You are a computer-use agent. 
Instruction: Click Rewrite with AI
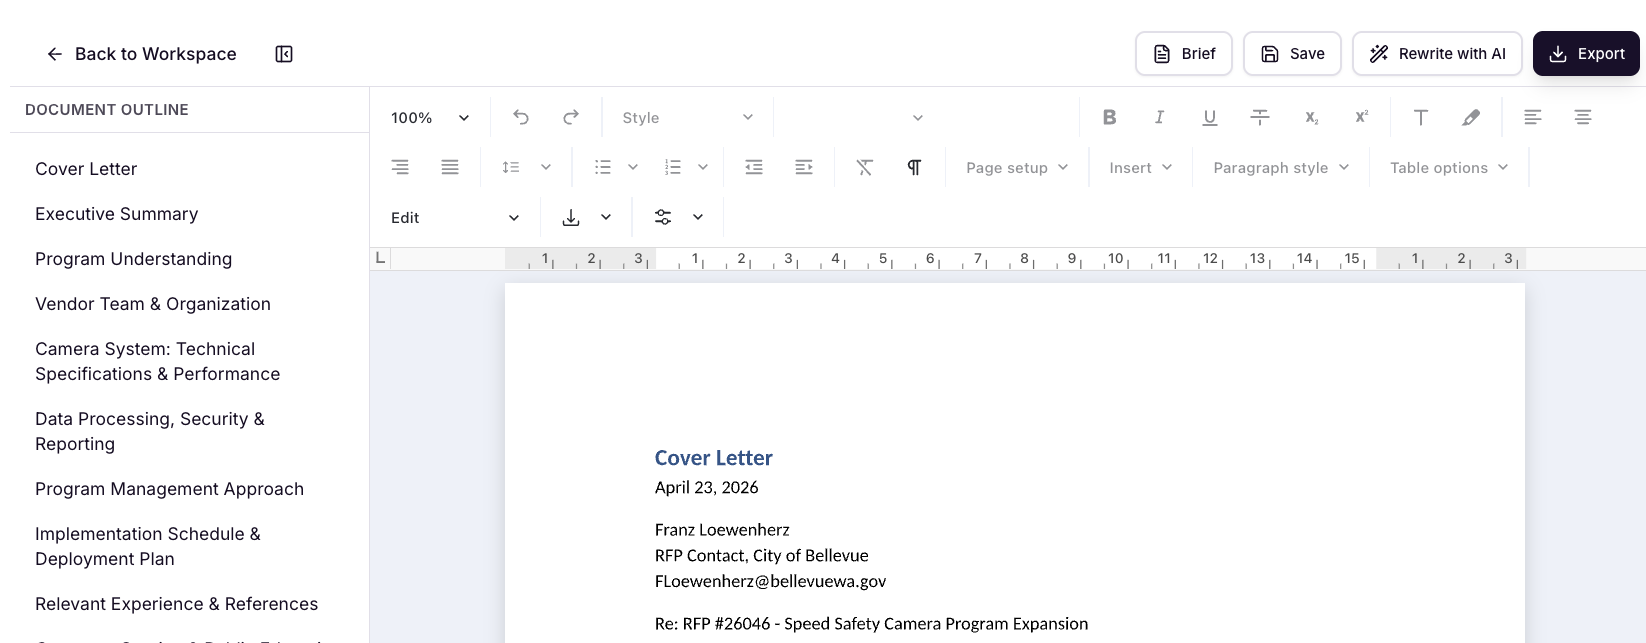1437,54
